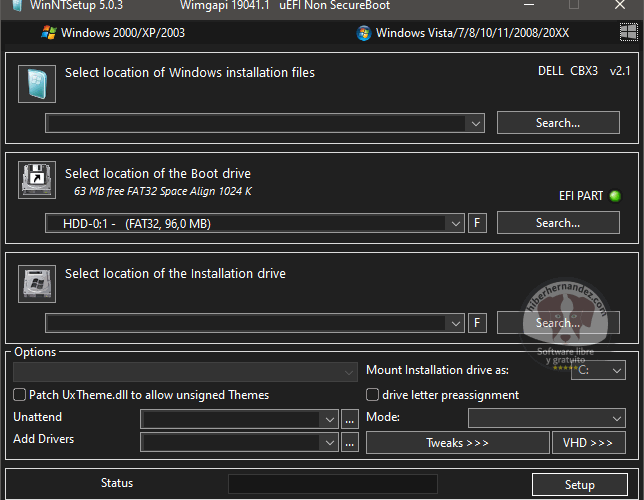Click the Add Drivers label
644x500 pixels.
(44, 439)
